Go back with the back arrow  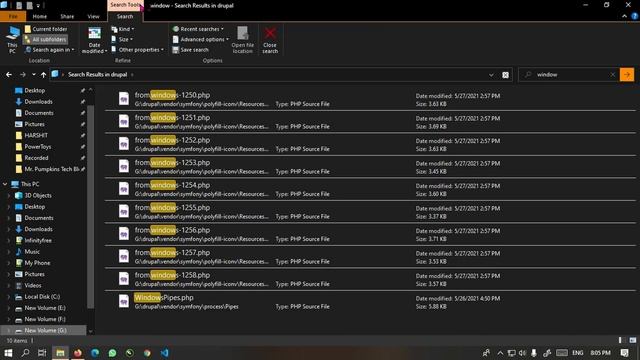[9, 75]
